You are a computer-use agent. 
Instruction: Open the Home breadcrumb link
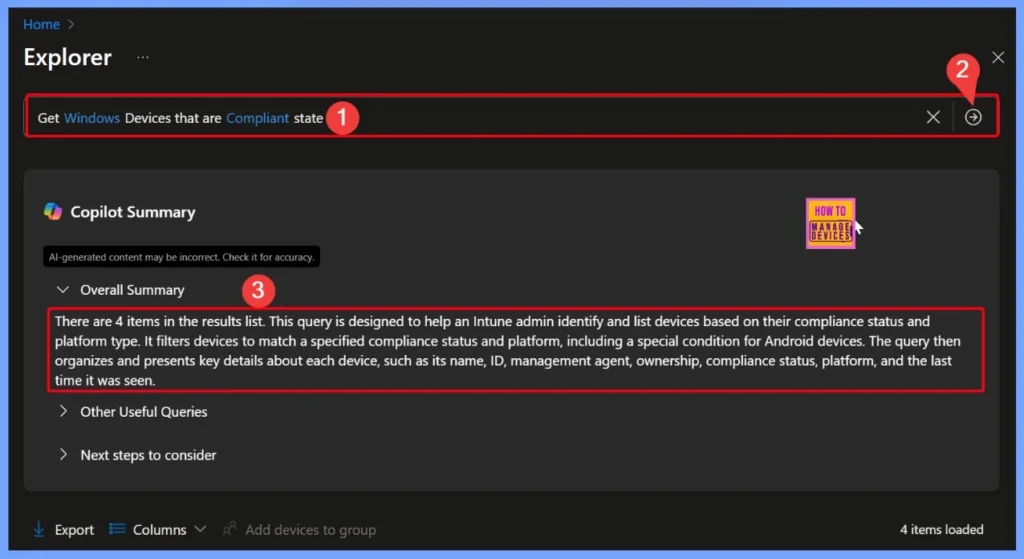(x=41, y=24)
